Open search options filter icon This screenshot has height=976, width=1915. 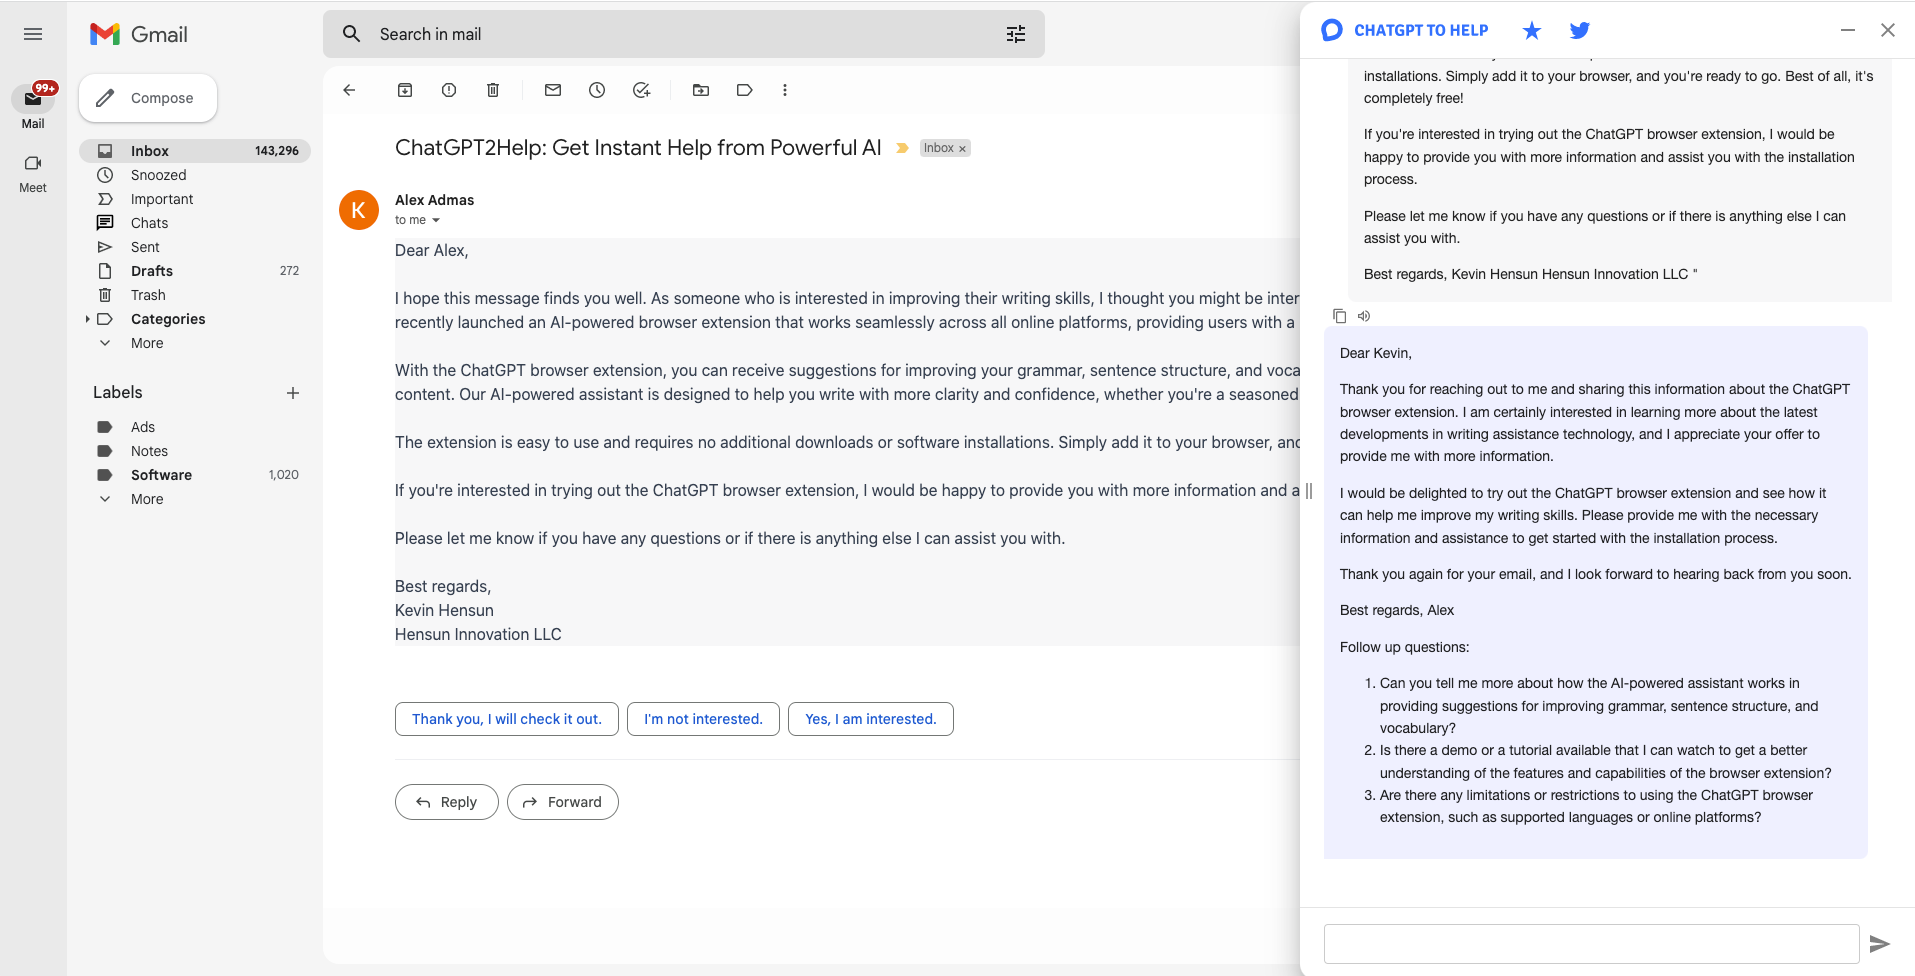(1016, 34)
